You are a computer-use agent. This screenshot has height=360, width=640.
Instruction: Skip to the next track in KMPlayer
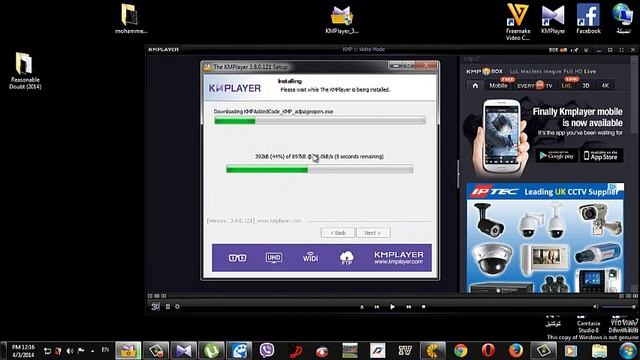click(408, 307)
